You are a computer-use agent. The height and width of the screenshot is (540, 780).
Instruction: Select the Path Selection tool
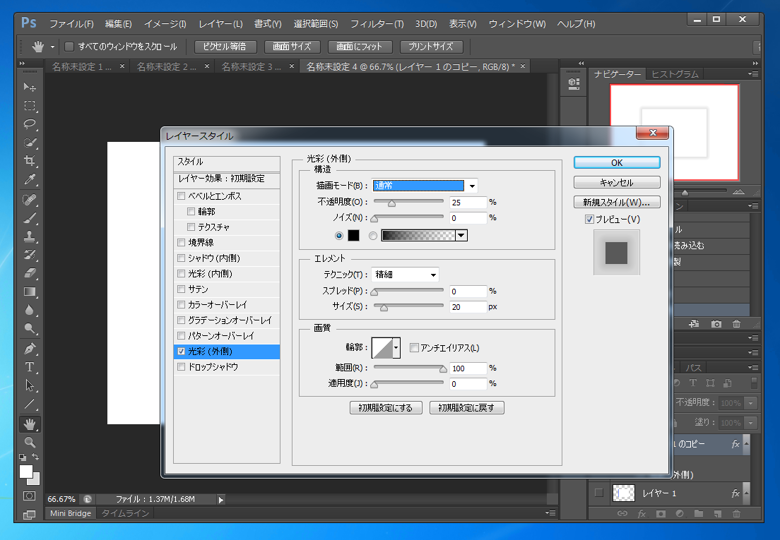(30, 385)
